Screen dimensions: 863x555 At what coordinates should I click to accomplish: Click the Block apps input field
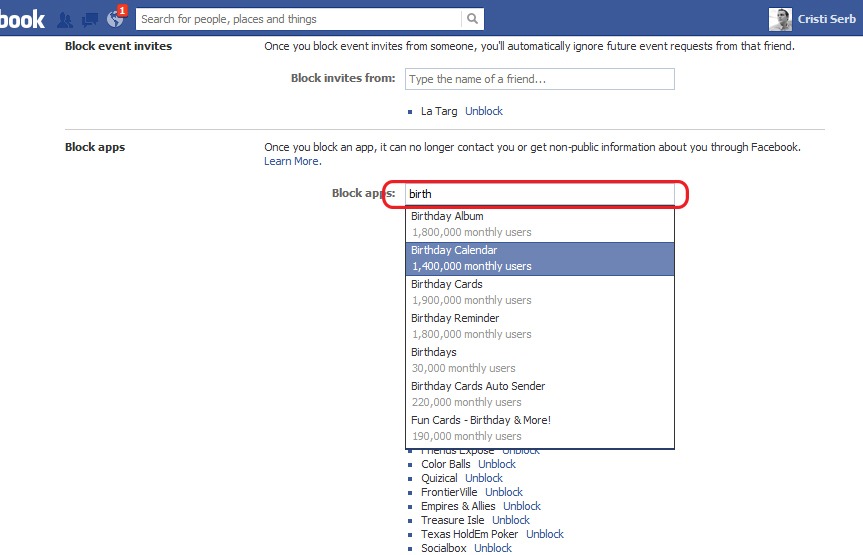(540, 194)
